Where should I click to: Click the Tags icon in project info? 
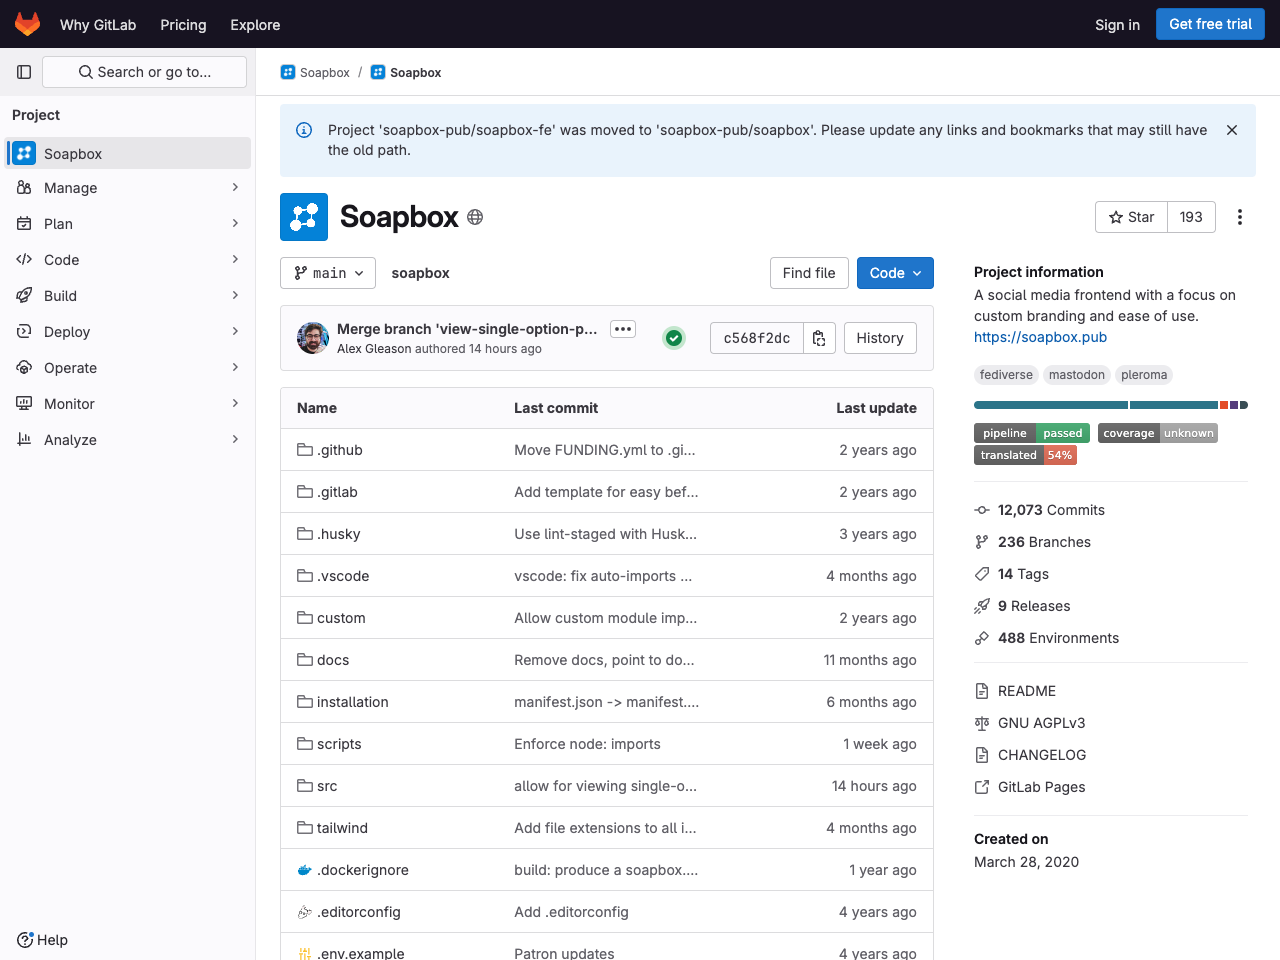pyautogui.click(x=982, y=574)
